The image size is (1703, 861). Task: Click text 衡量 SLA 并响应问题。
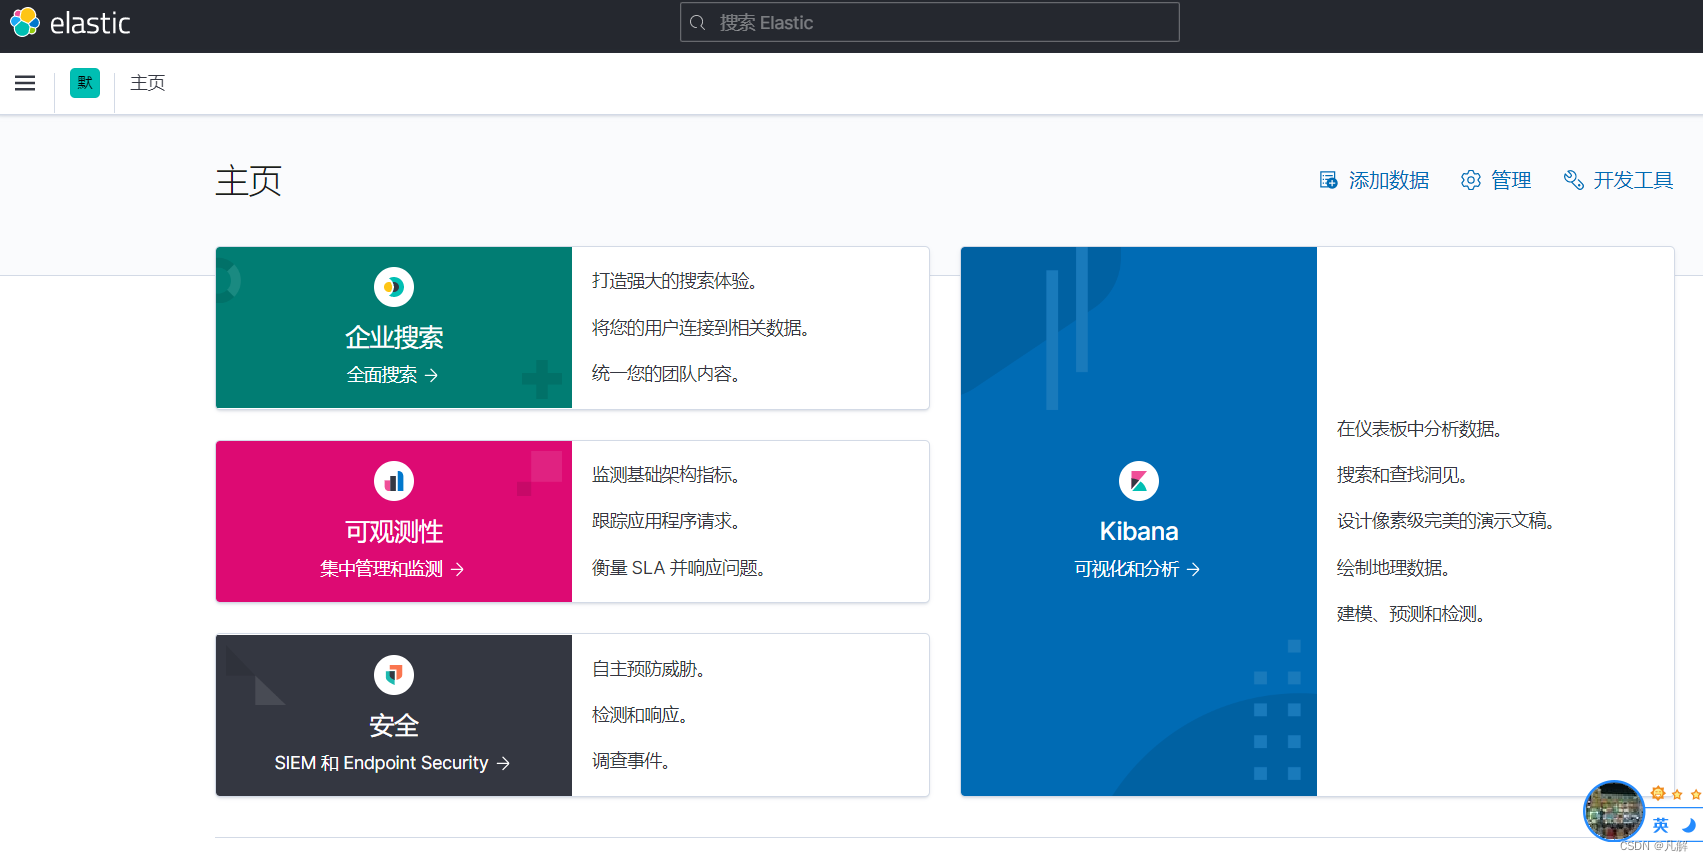(680, 568)
